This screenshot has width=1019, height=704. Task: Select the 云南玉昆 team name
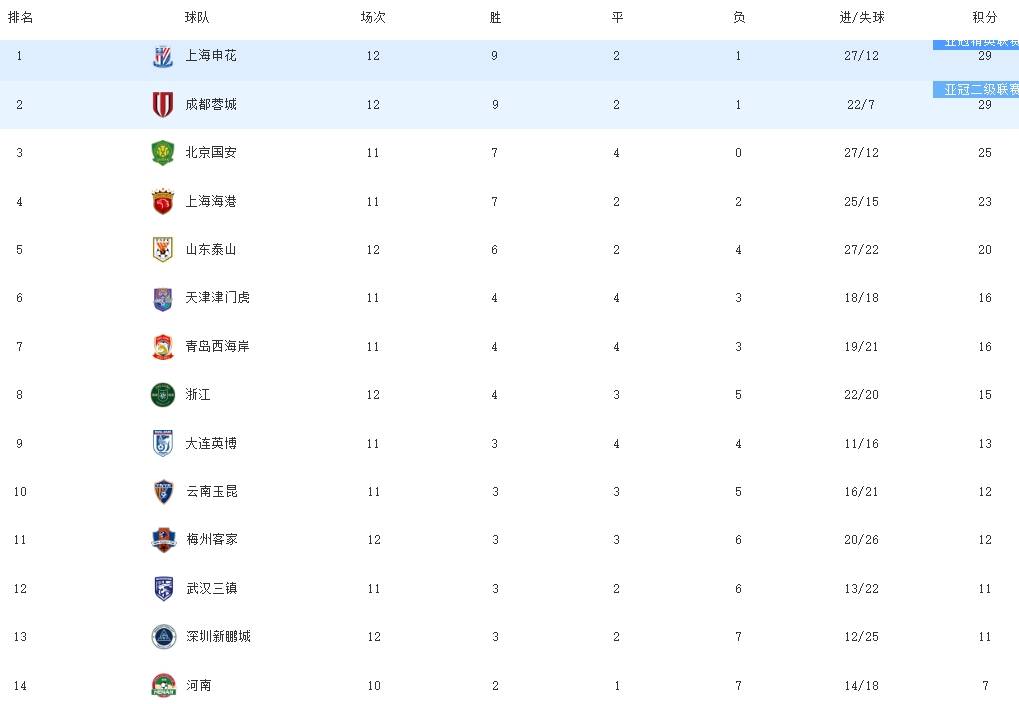(x=211, y=491)
